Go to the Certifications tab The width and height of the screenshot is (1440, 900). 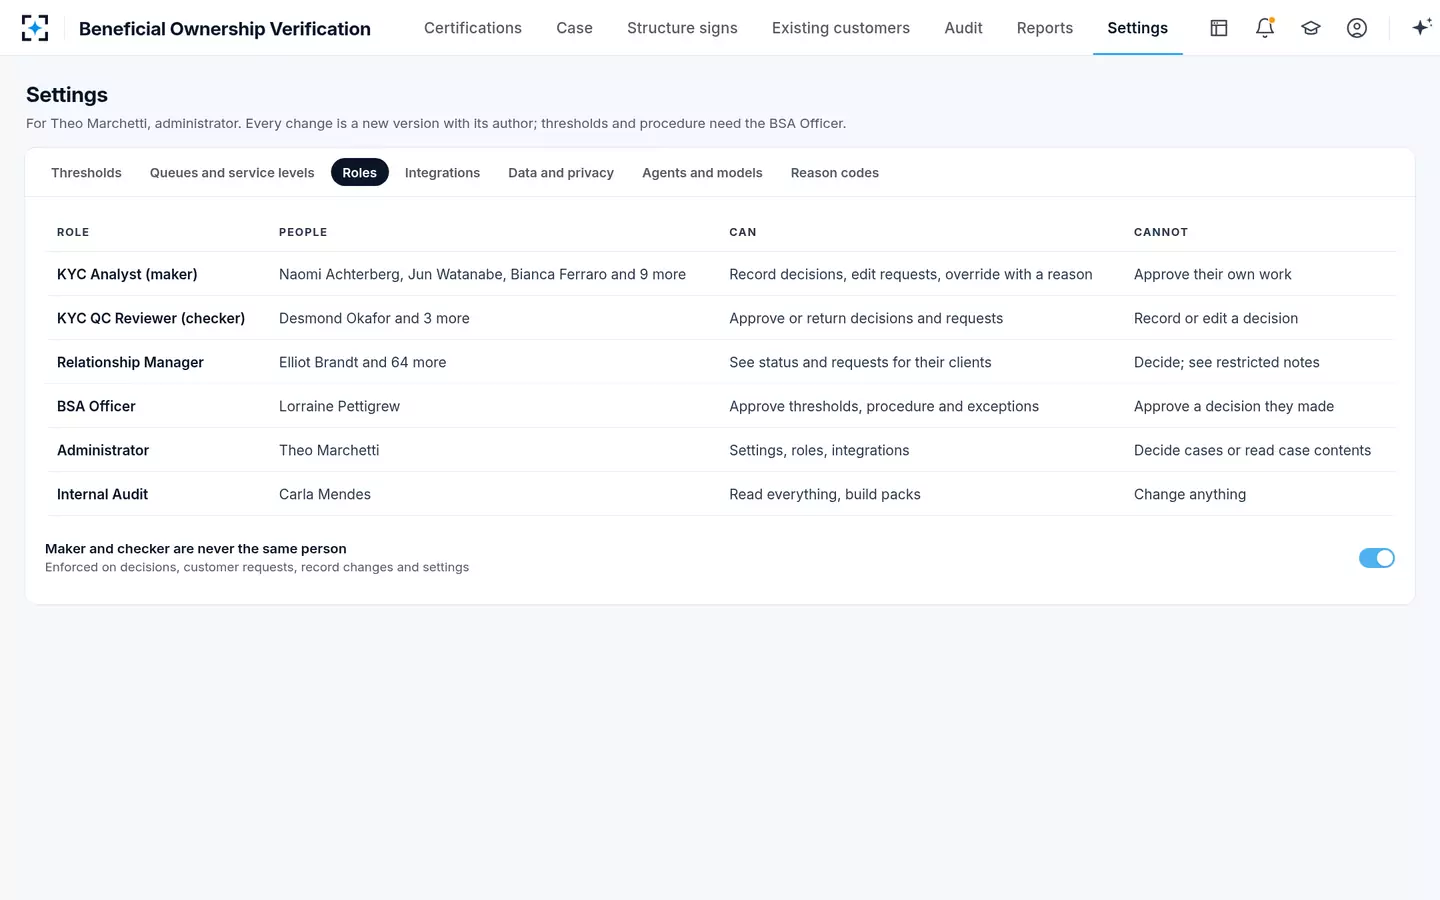pos(473,28)
